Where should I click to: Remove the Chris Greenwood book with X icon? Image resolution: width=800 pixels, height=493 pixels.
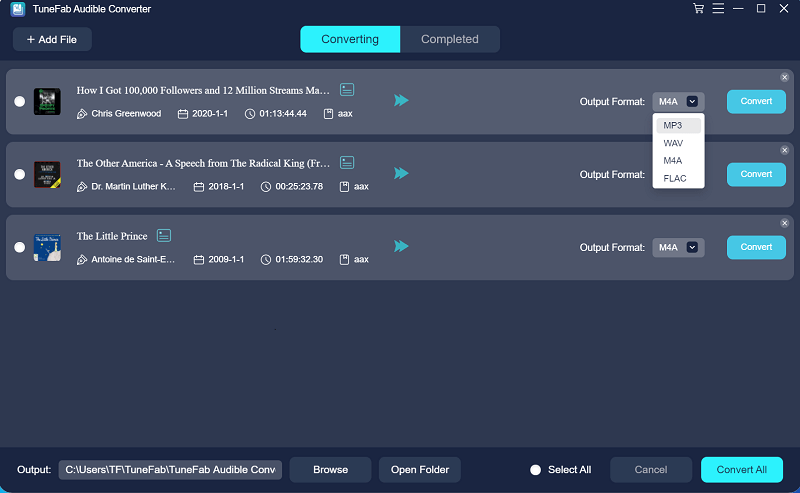(784, 77)
